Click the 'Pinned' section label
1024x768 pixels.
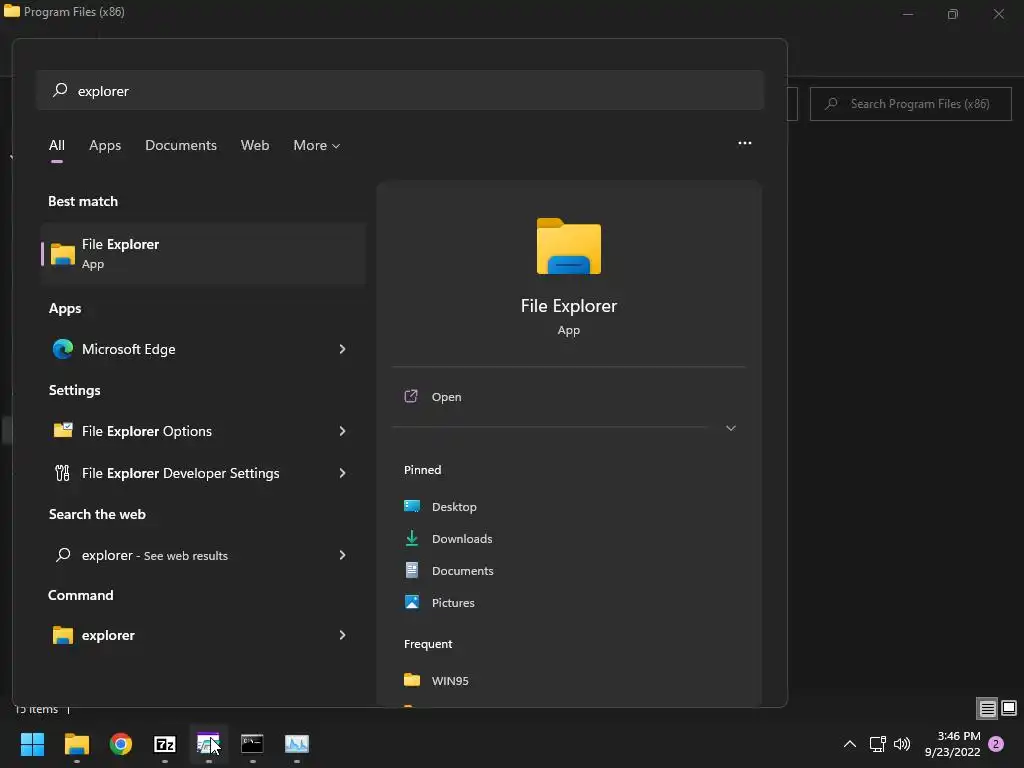tap(423, 470)
